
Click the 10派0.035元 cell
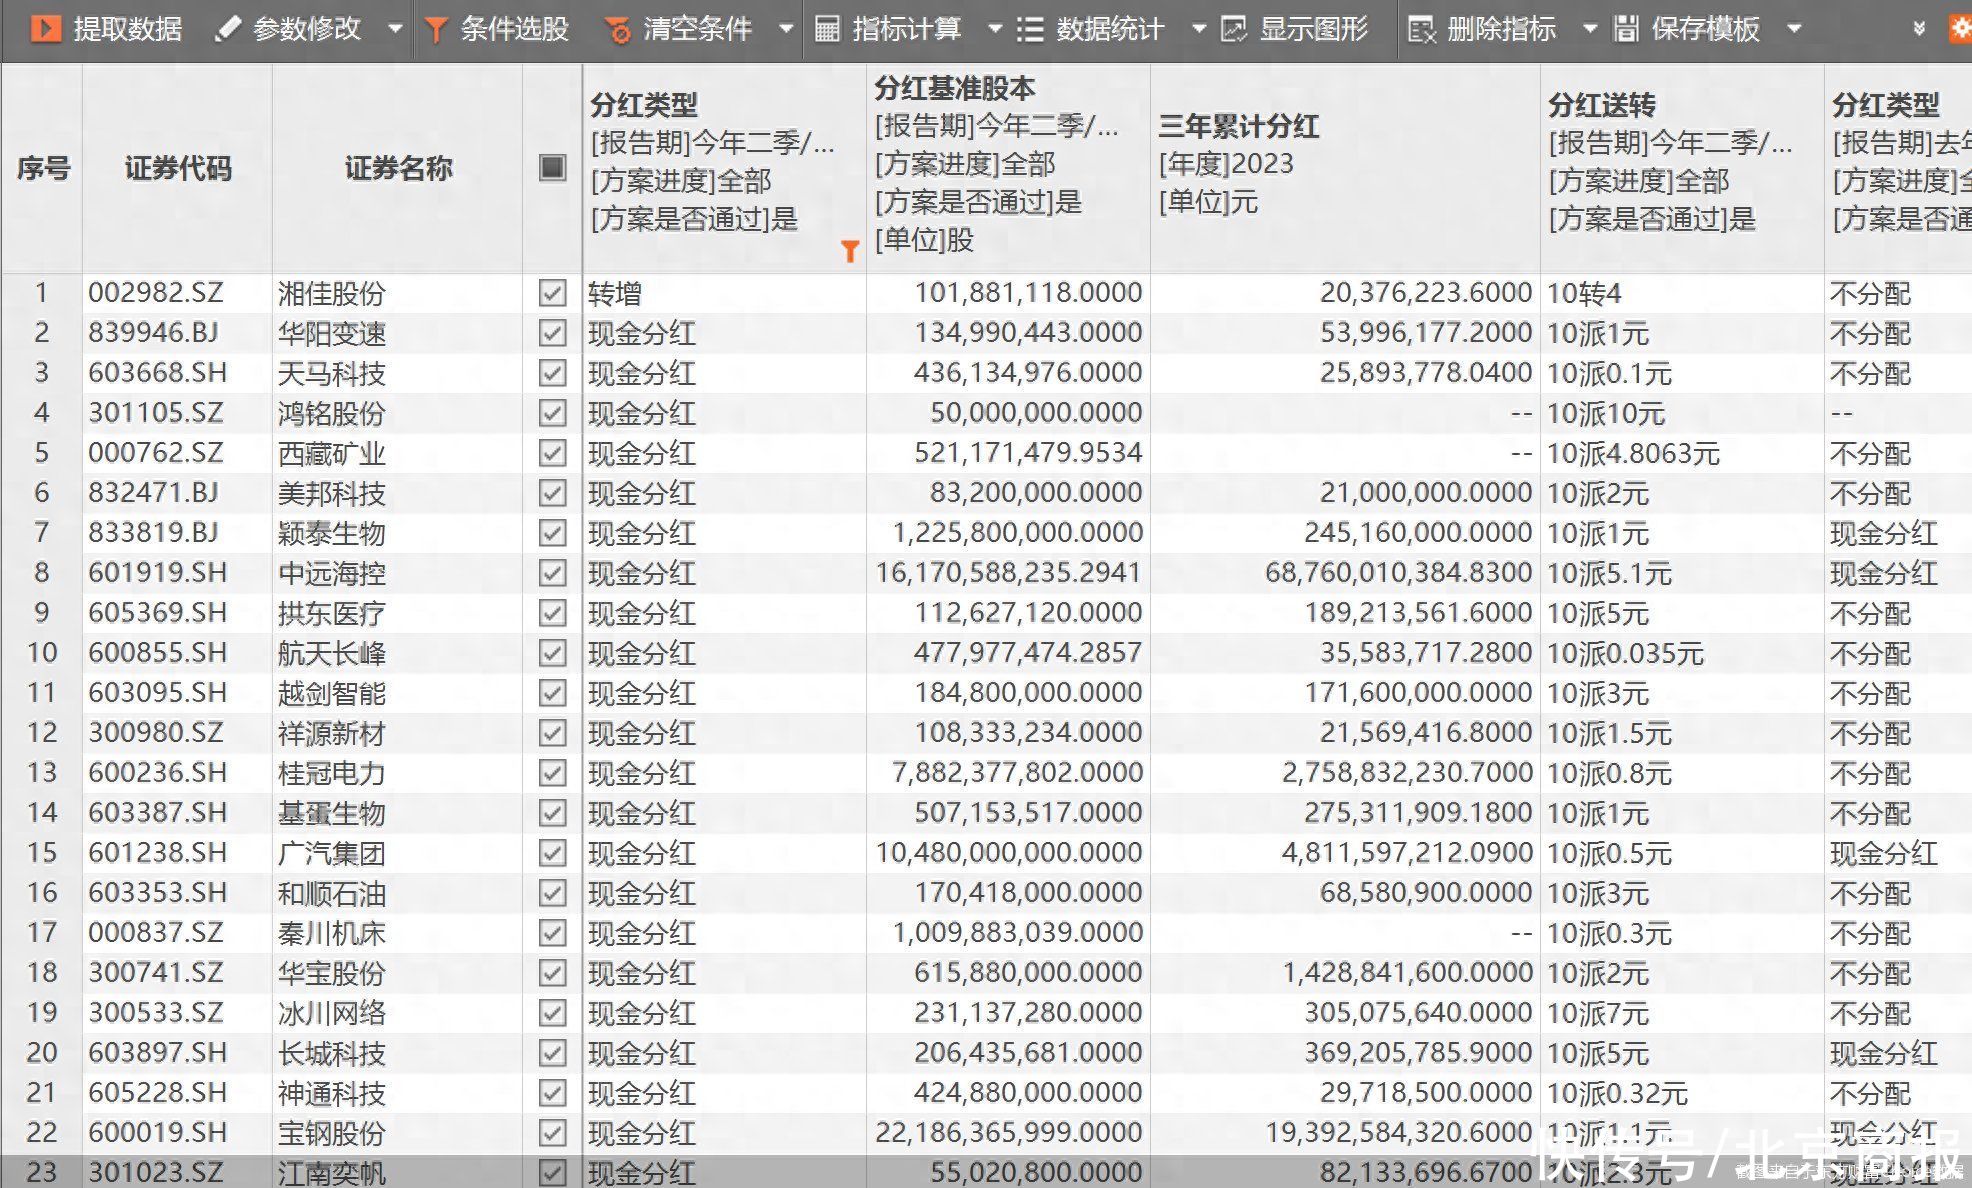(1625, 653)
